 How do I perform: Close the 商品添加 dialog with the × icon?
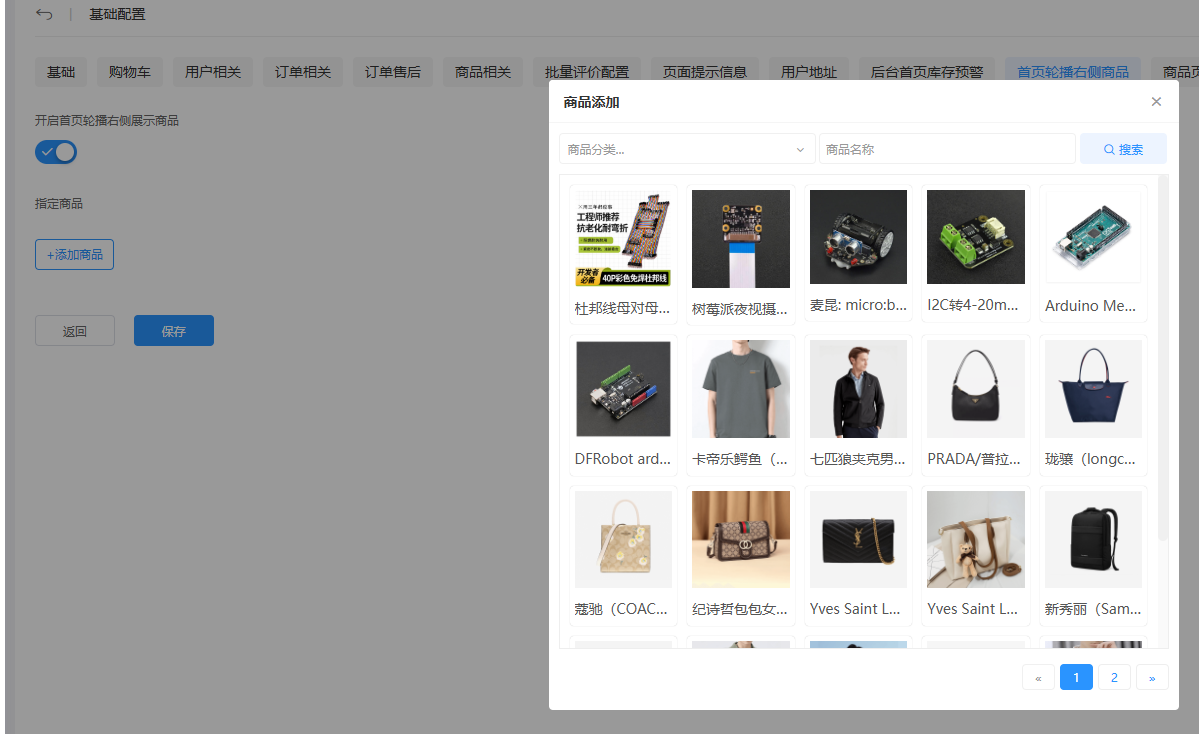click(1156, 101)
